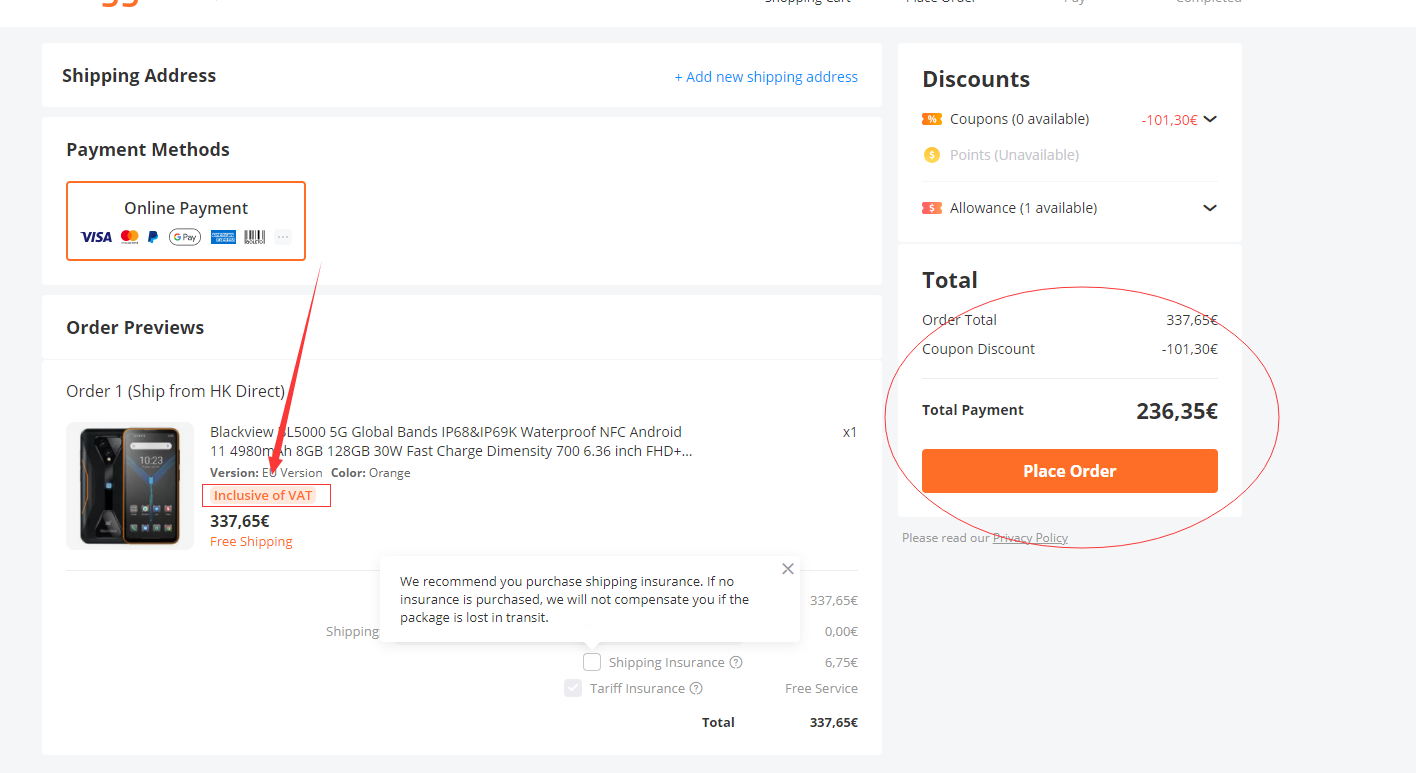1416x773 pixels.
Task: Click the PayPal payment logo
Action: click(x=153, y=237)
